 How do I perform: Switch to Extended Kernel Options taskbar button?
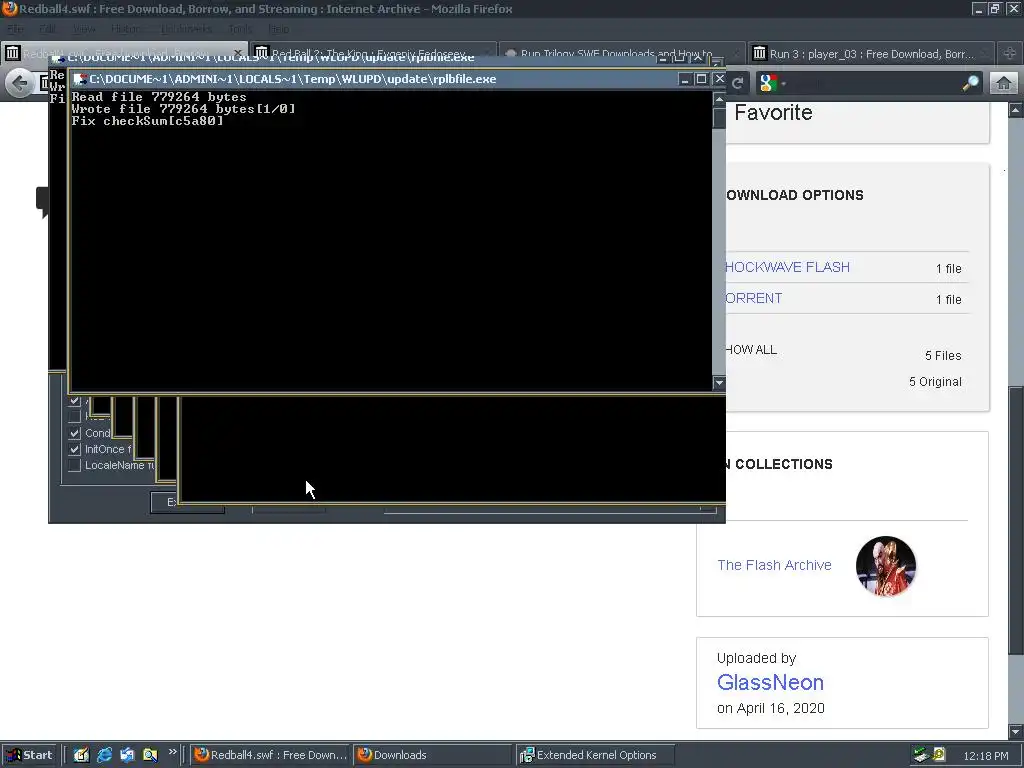coord(595,755)
